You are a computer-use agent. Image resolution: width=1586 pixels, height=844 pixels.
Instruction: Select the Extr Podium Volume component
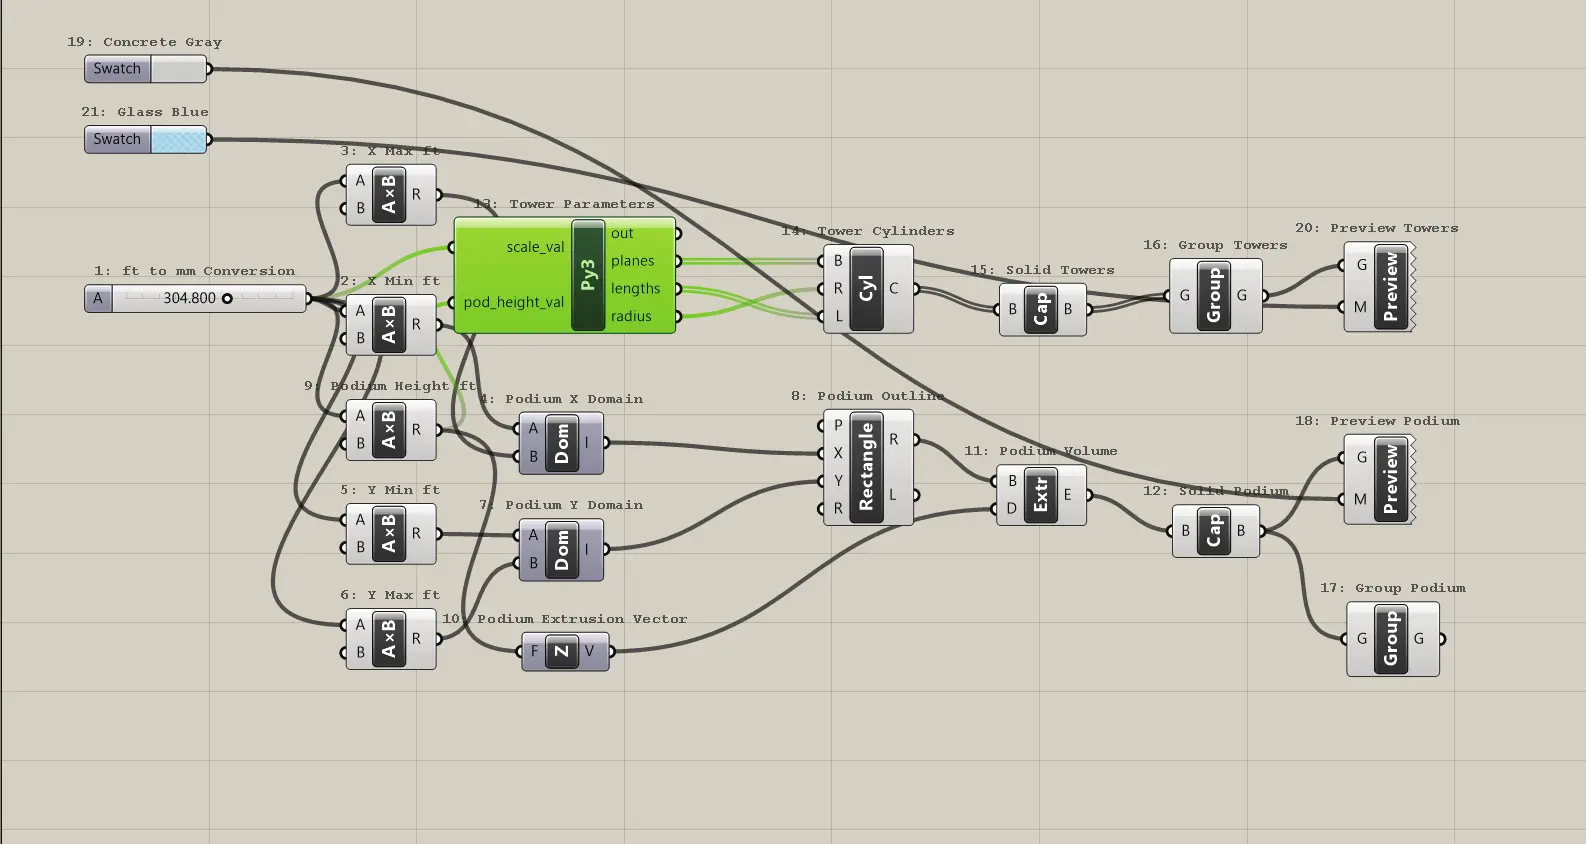(1040, 494)
